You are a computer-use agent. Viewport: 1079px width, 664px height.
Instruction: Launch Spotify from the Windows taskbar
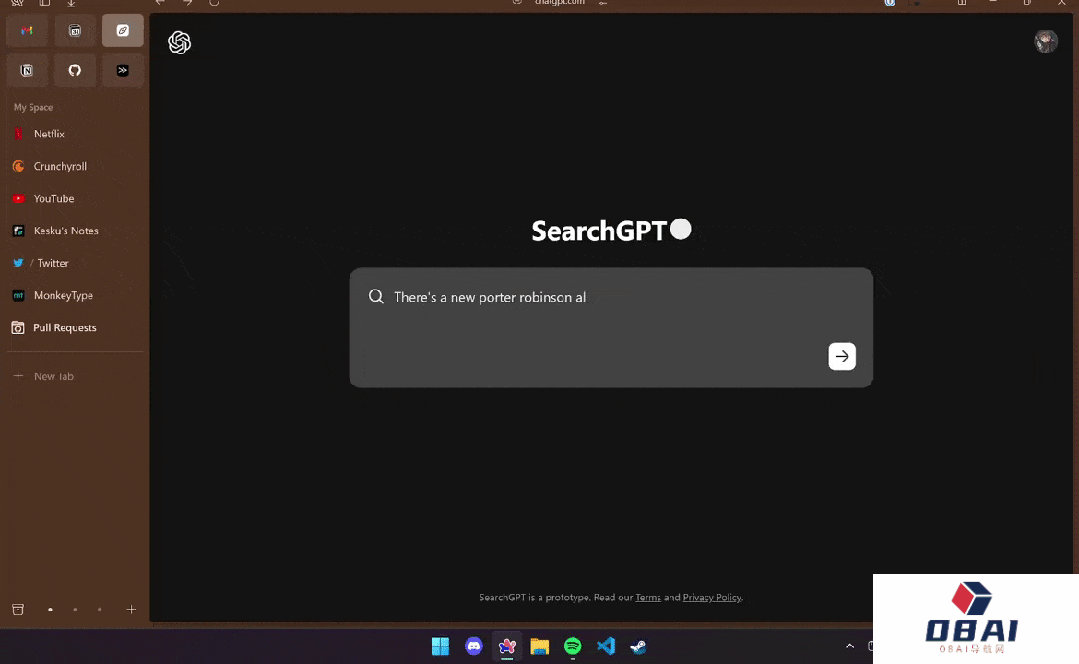[572, 646]
